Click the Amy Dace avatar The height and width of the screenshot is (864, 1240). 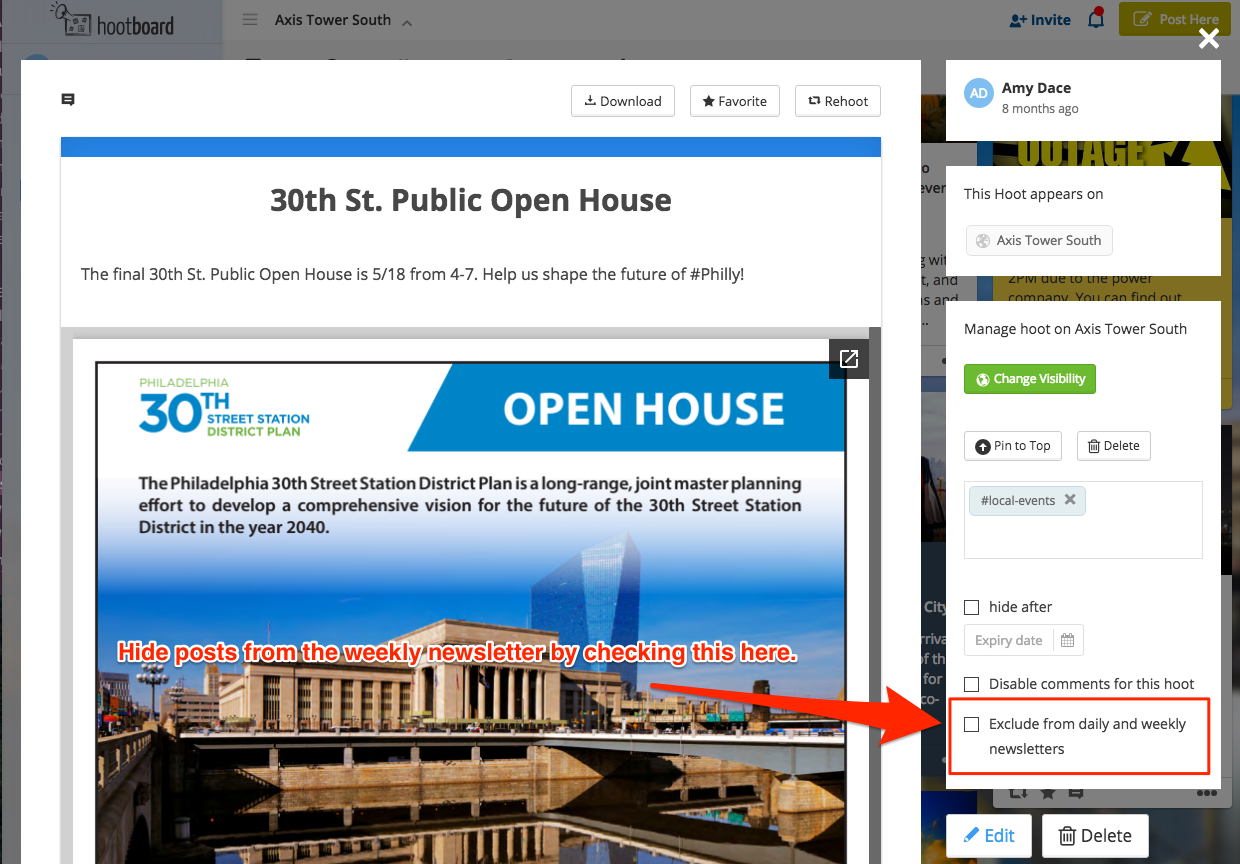pyautogui.click(x=979, y=93)
